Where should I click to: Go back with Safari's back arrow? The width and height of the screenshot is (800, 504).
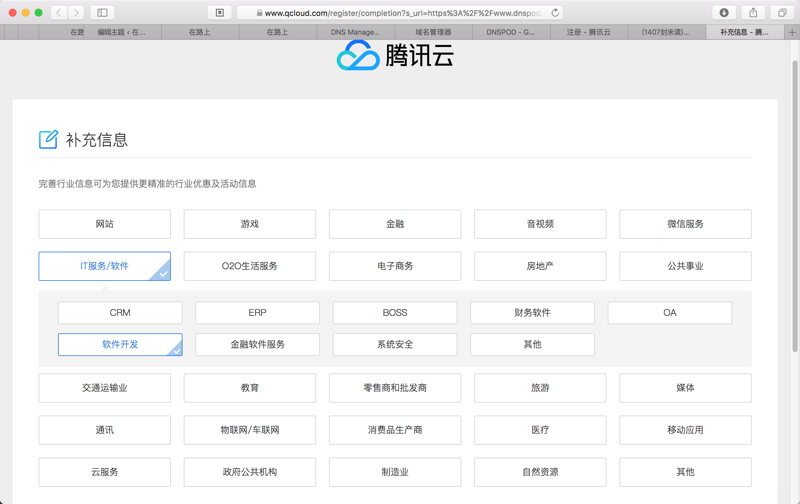point(59,13)
